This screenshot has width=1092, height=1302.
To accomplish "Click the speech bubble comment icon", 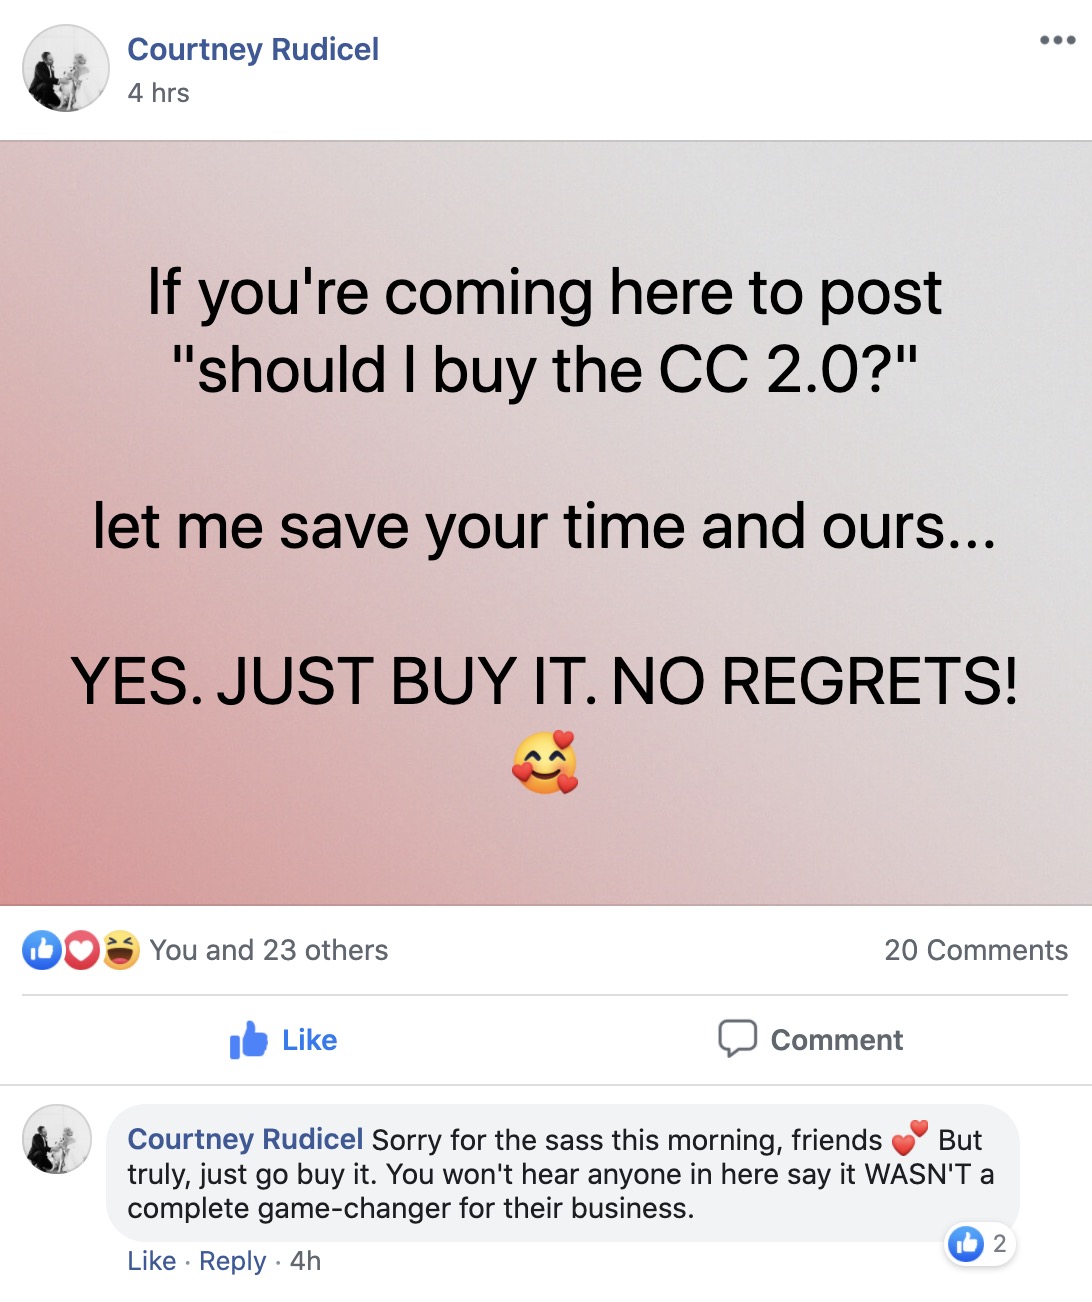I will point(738,1039).
